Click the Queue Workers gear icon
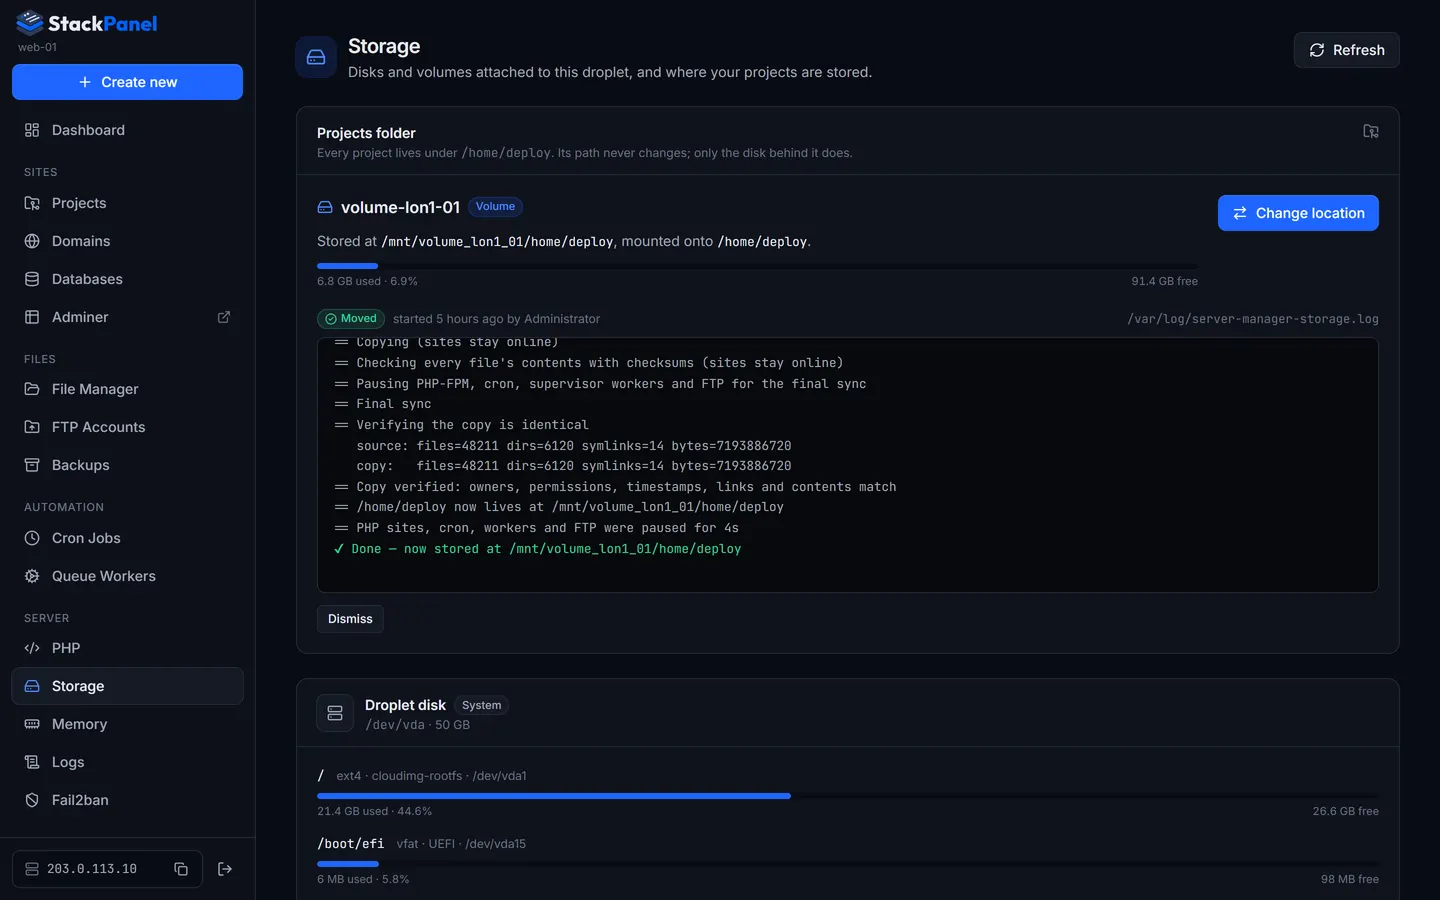The image size is (1440, 900). (x=32, y=576)
